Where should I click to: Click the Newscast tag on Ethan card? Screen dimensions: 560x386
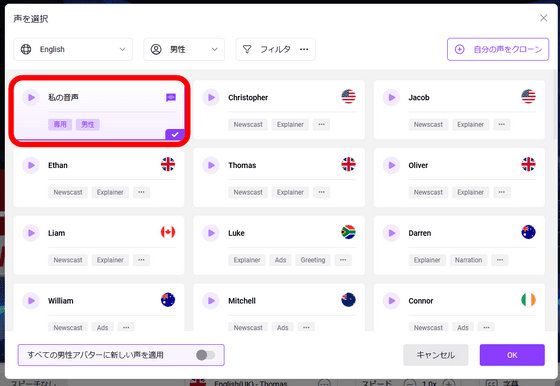point(68,192)
